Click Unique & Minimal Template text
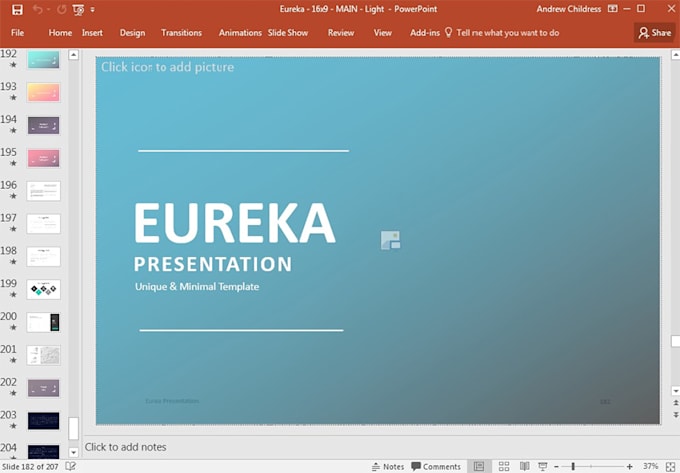The height and width of the screenshot is (473, 680). pos(197,287)
